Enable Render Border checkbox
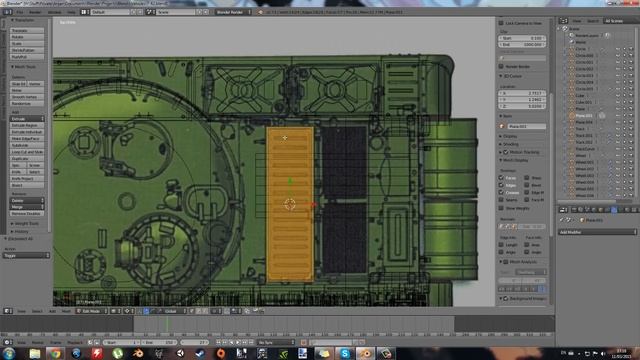This screenshot has height=360, width=640. click(501, 66)
